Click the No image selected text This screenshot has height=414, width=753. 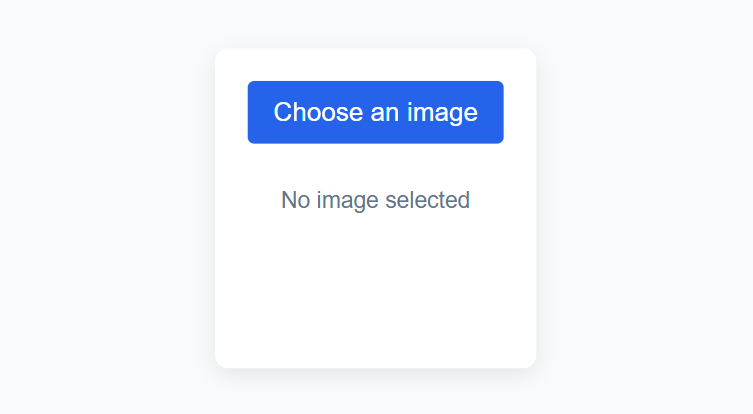click(x=375, y=200)
